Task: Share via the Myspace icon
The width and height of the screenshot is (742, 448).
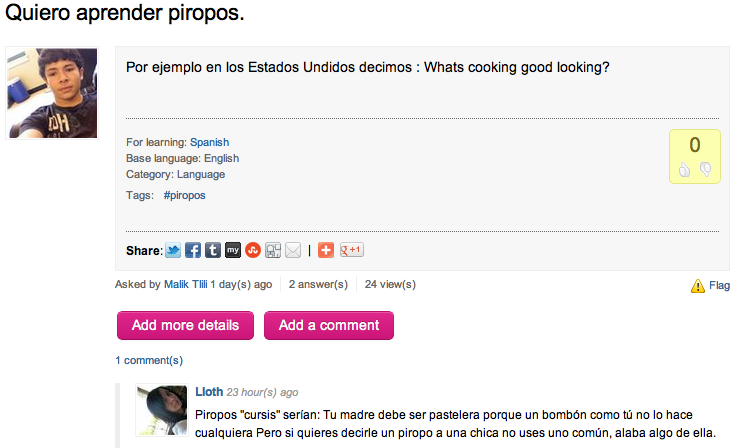Action: (233, 250)
